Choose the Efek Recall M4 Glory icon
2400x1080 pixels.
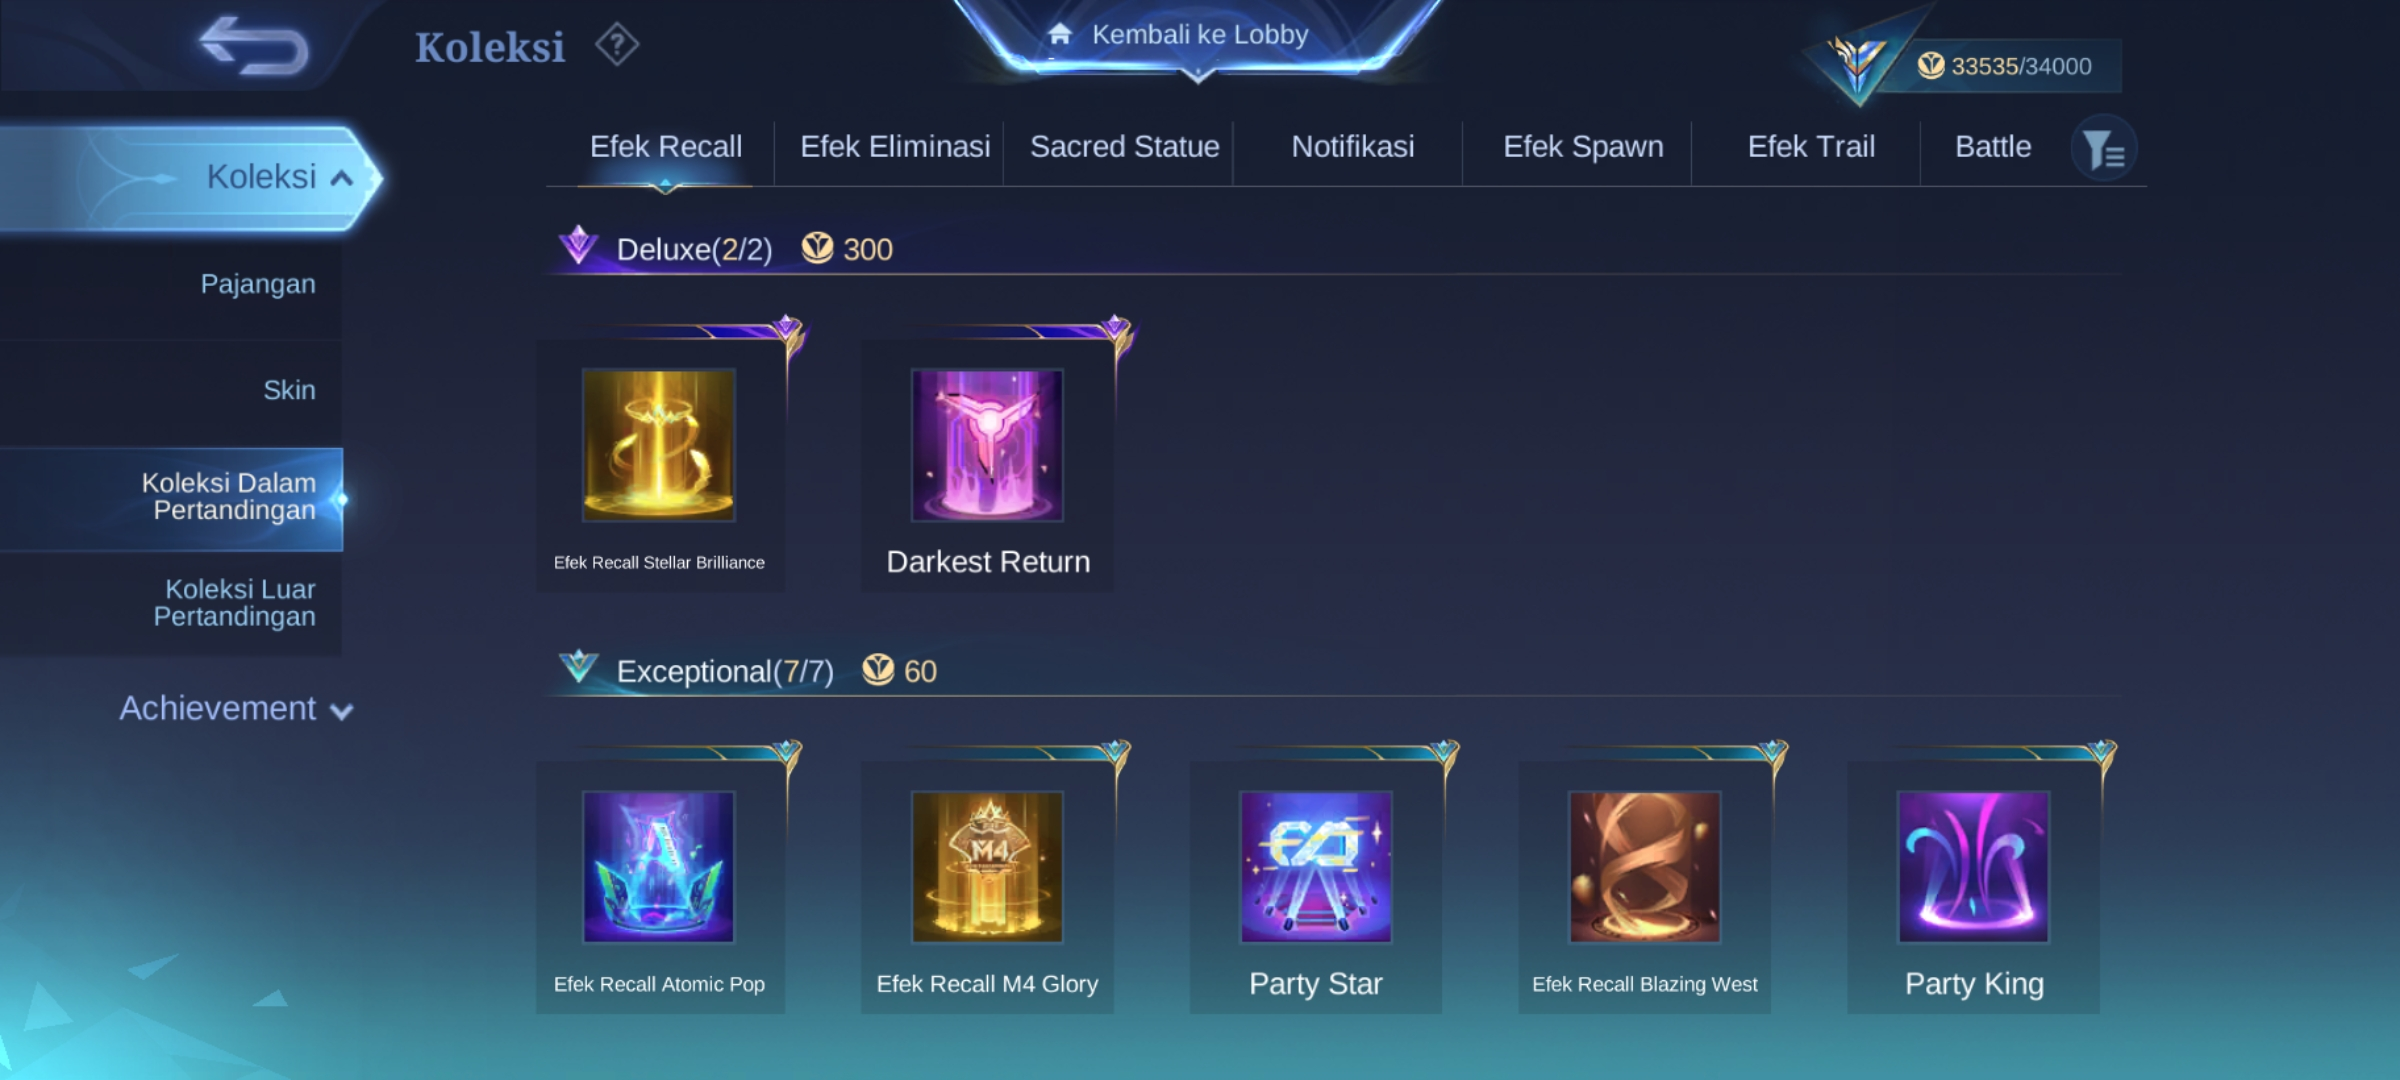coord(987,867)
